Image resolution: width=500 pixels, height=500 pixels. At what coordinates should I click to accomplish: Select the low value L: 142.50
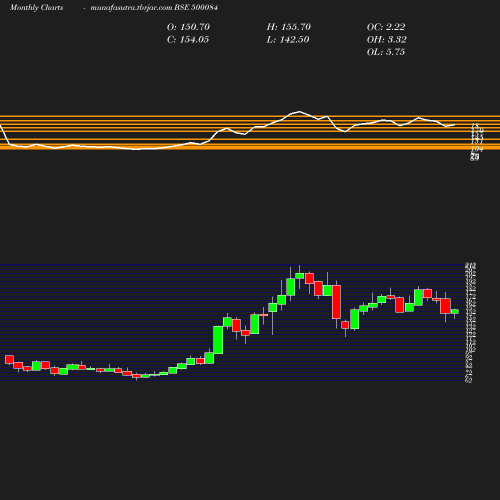click(x=288, y=40)
